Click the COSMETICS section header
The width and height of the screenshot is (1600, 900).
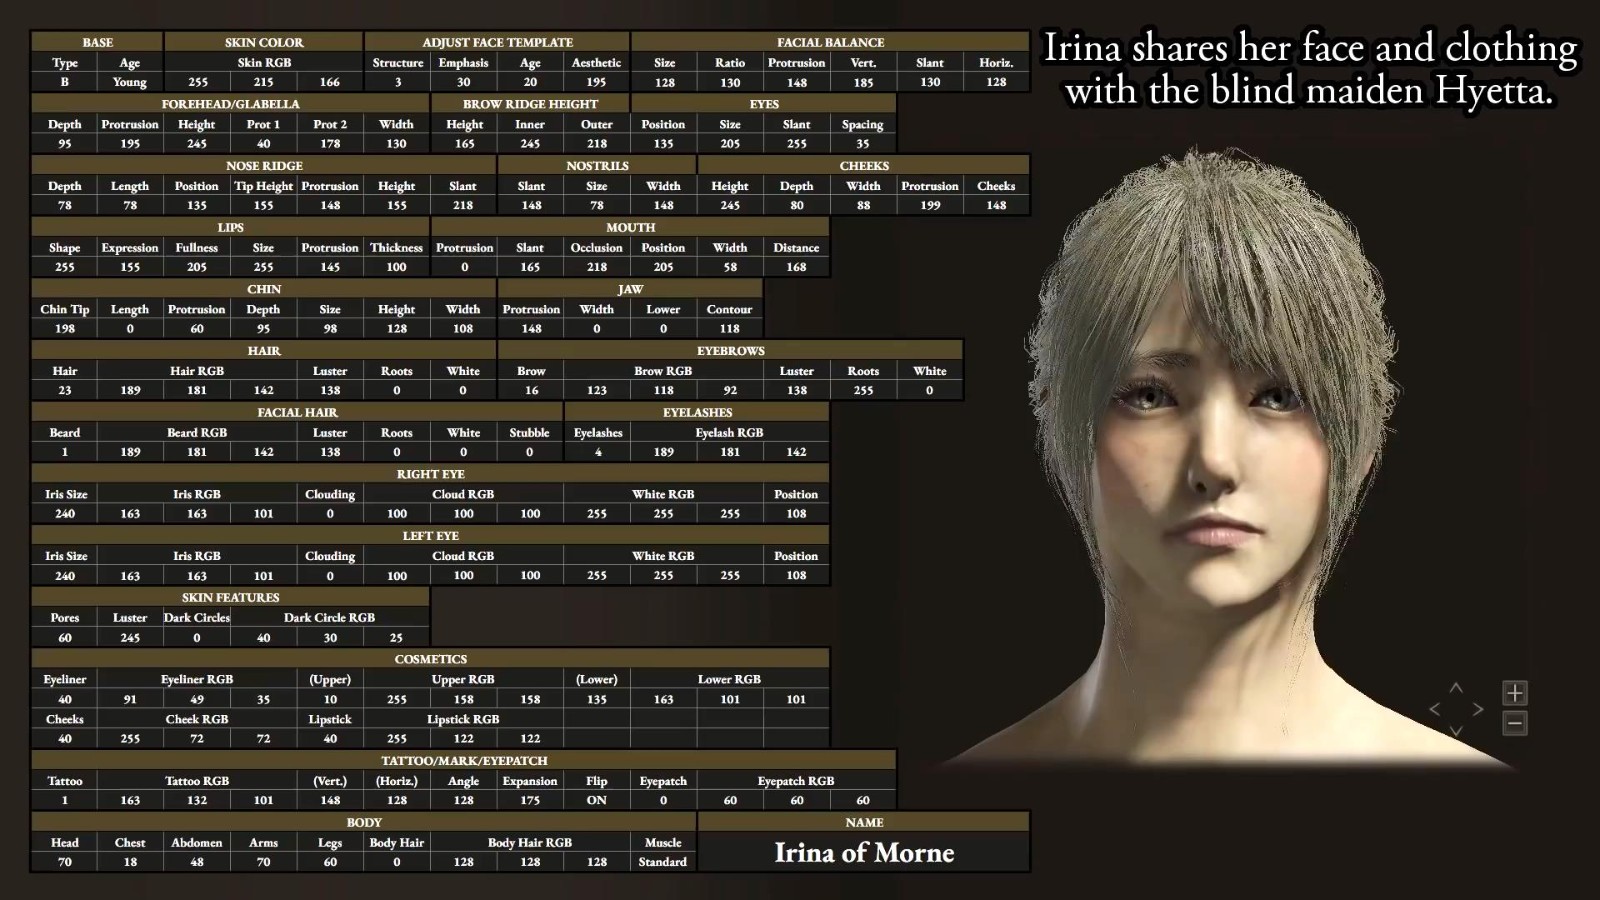pyautogui.click(x=430, y=659)
